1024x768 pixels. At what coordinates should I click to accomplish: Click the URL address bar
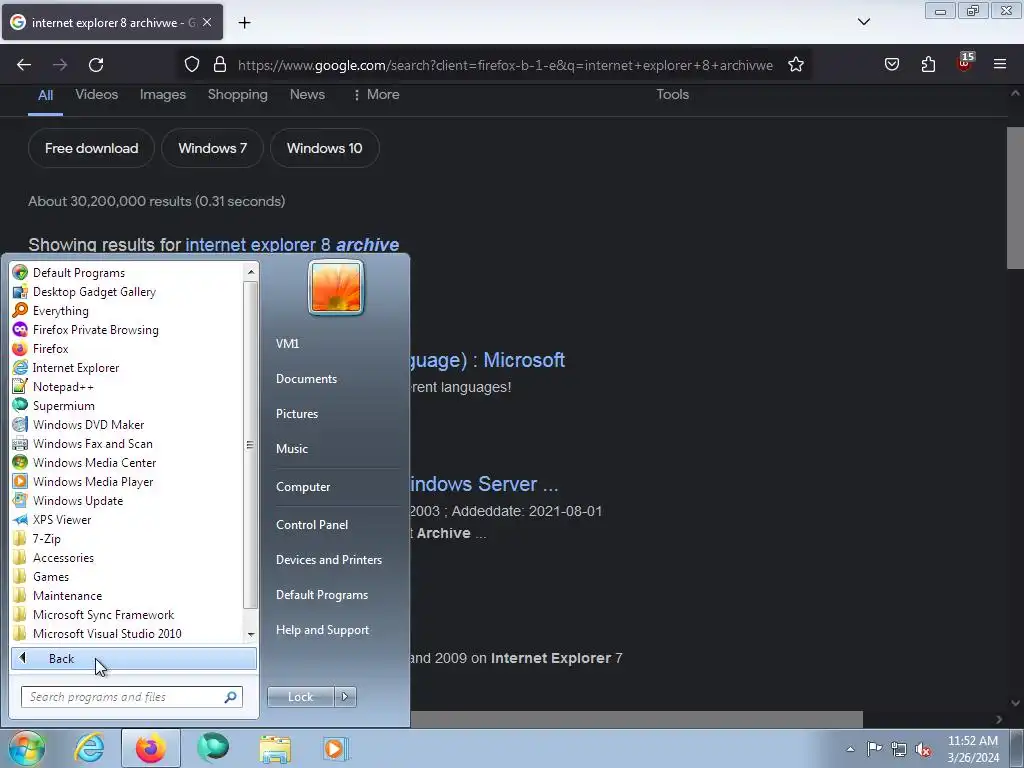pos(505,65)
